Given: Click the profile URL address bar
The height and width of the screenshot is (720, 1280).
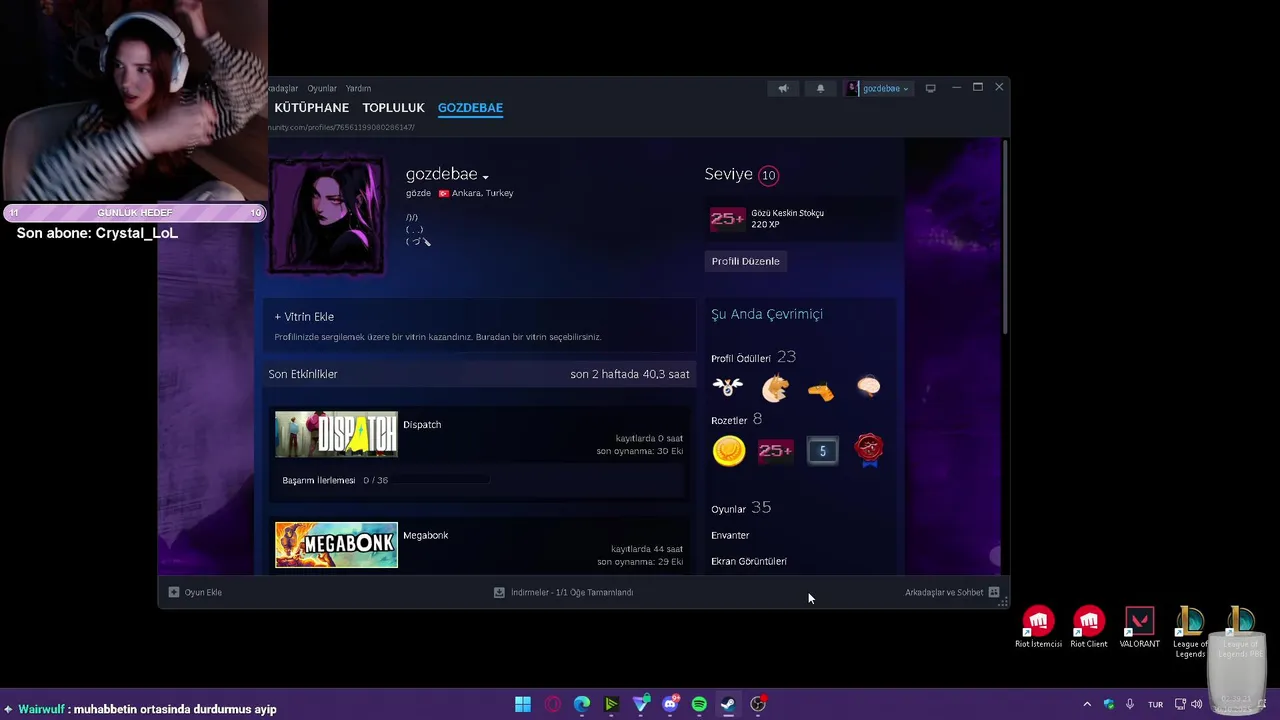Looking at the screenshot, I should 342,127.
